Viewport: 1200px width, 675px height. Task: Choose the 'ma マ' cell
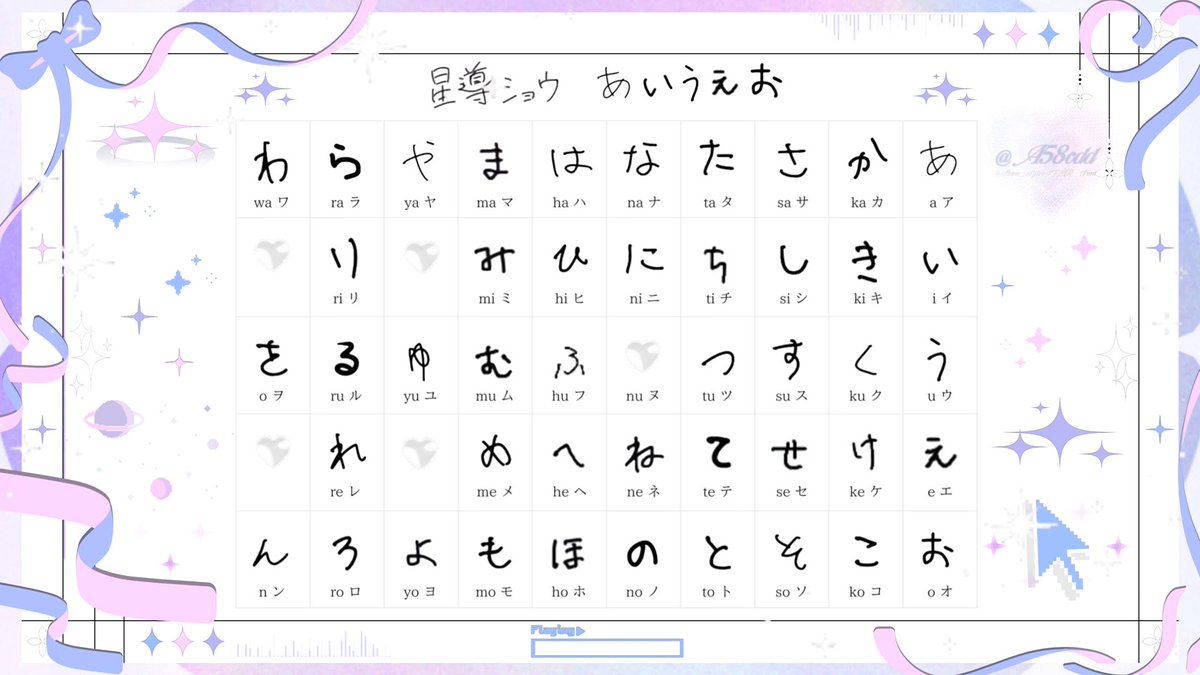coord(495,169)
